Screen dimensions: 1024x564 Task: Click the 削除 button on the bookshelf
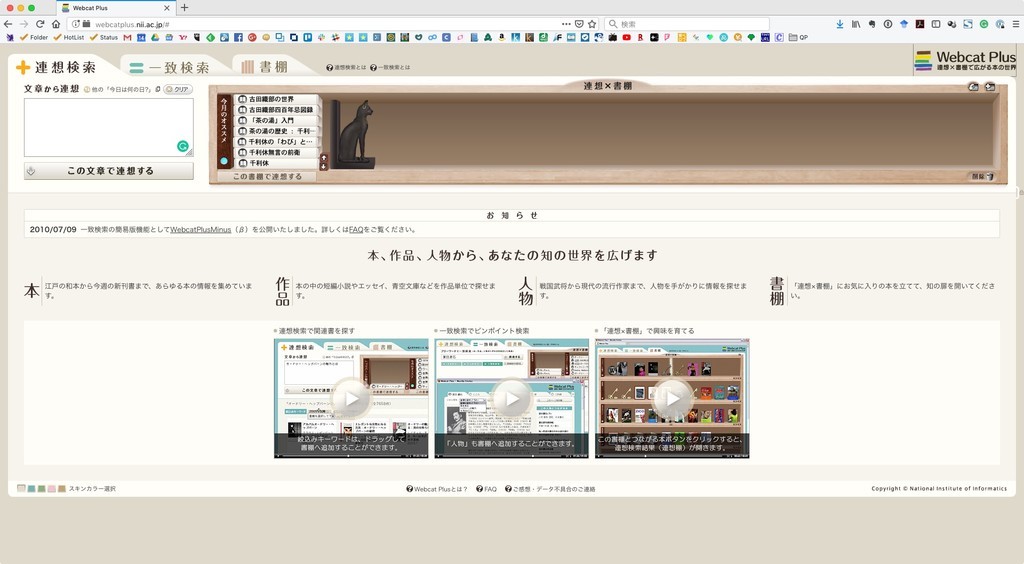click(x=982, y=176)
